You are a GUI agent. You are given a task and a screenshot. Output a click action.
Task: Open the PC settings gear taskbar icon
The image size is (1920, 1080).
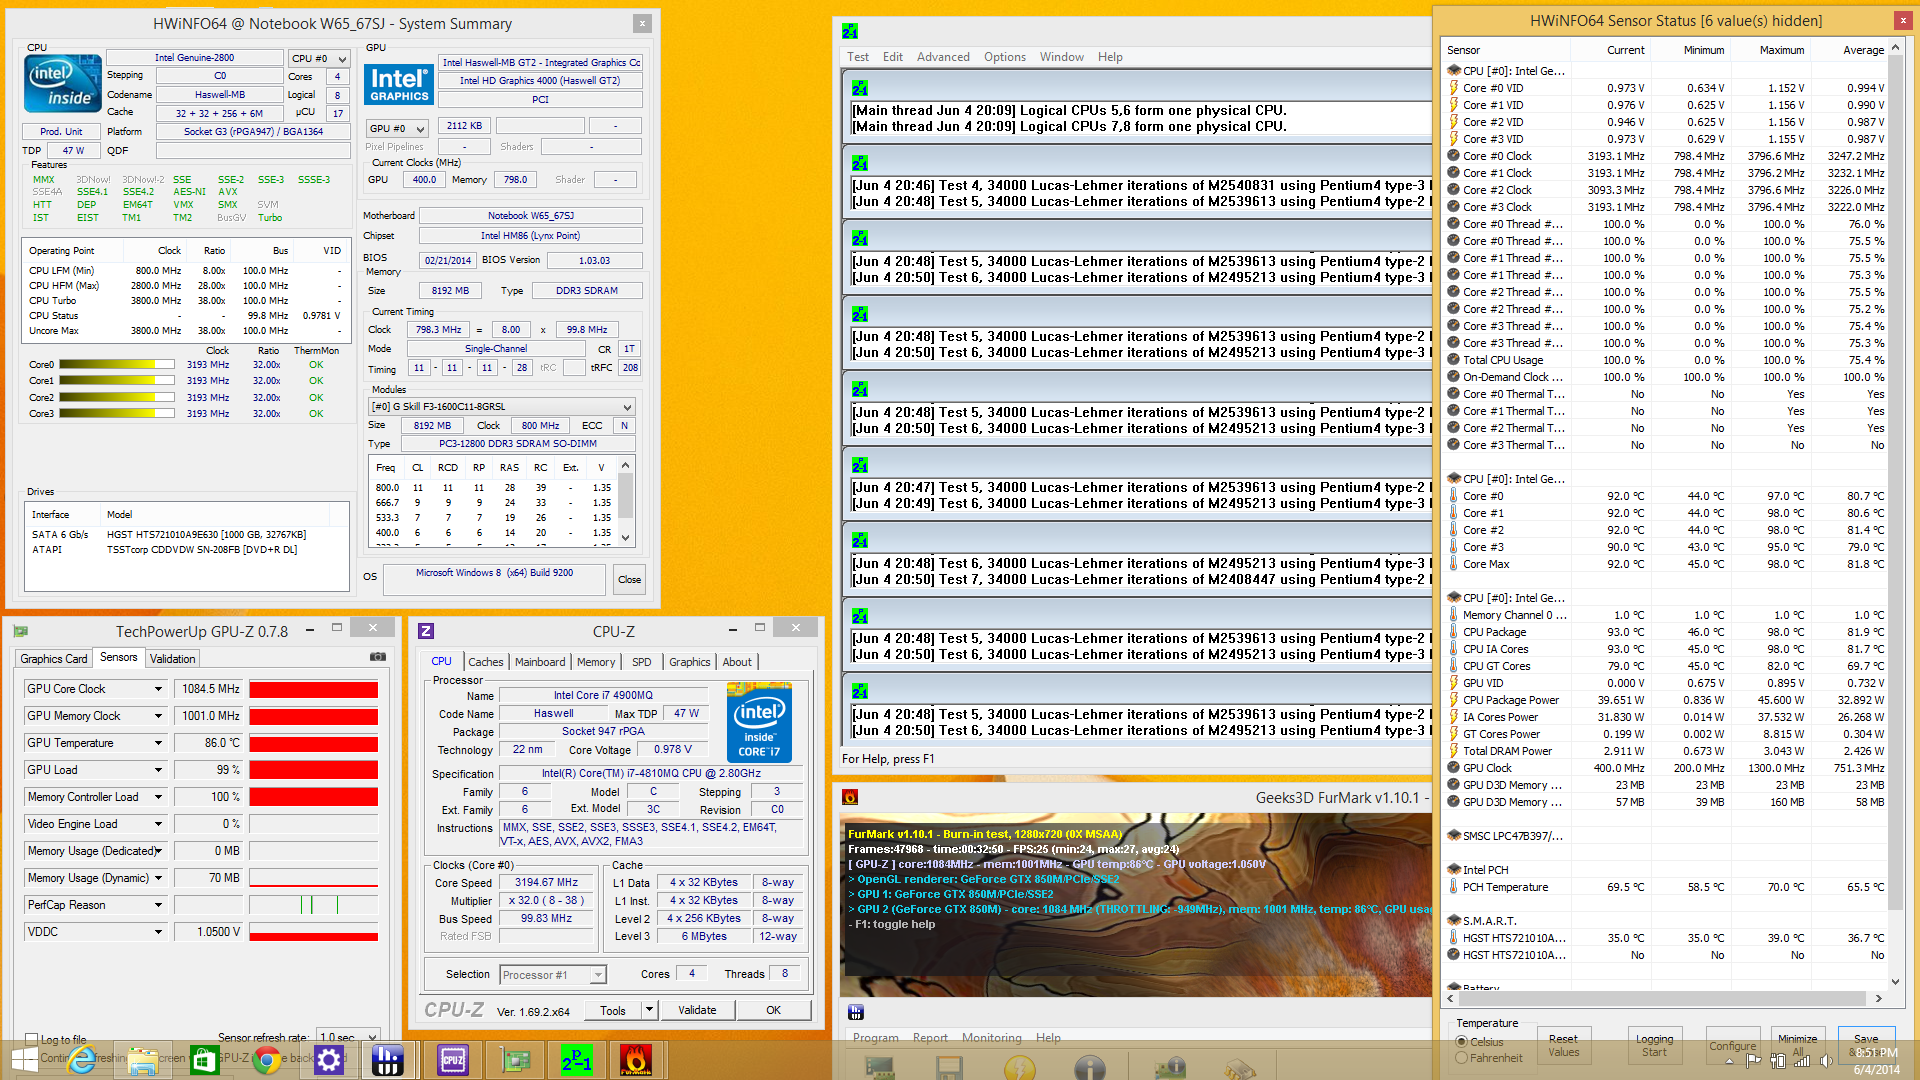click(x=329, y=1060)
